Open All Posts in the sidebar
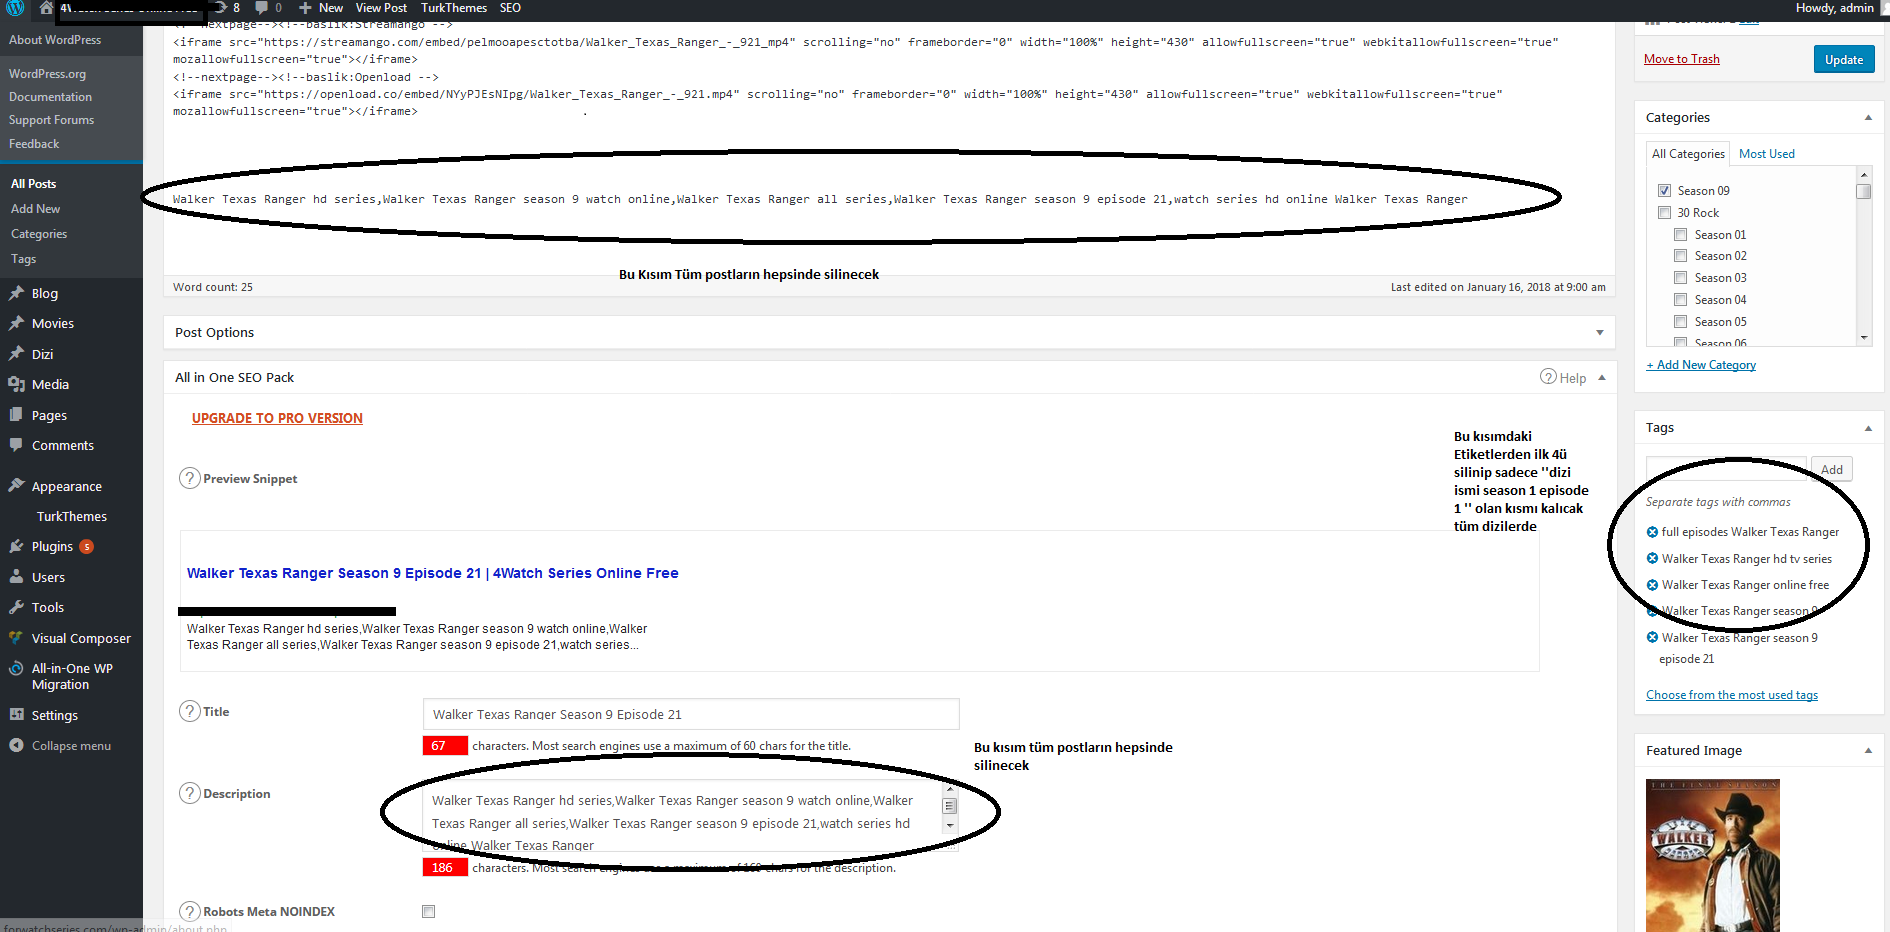The width and height of the screenshot is (1890, 932). point(34,184)
